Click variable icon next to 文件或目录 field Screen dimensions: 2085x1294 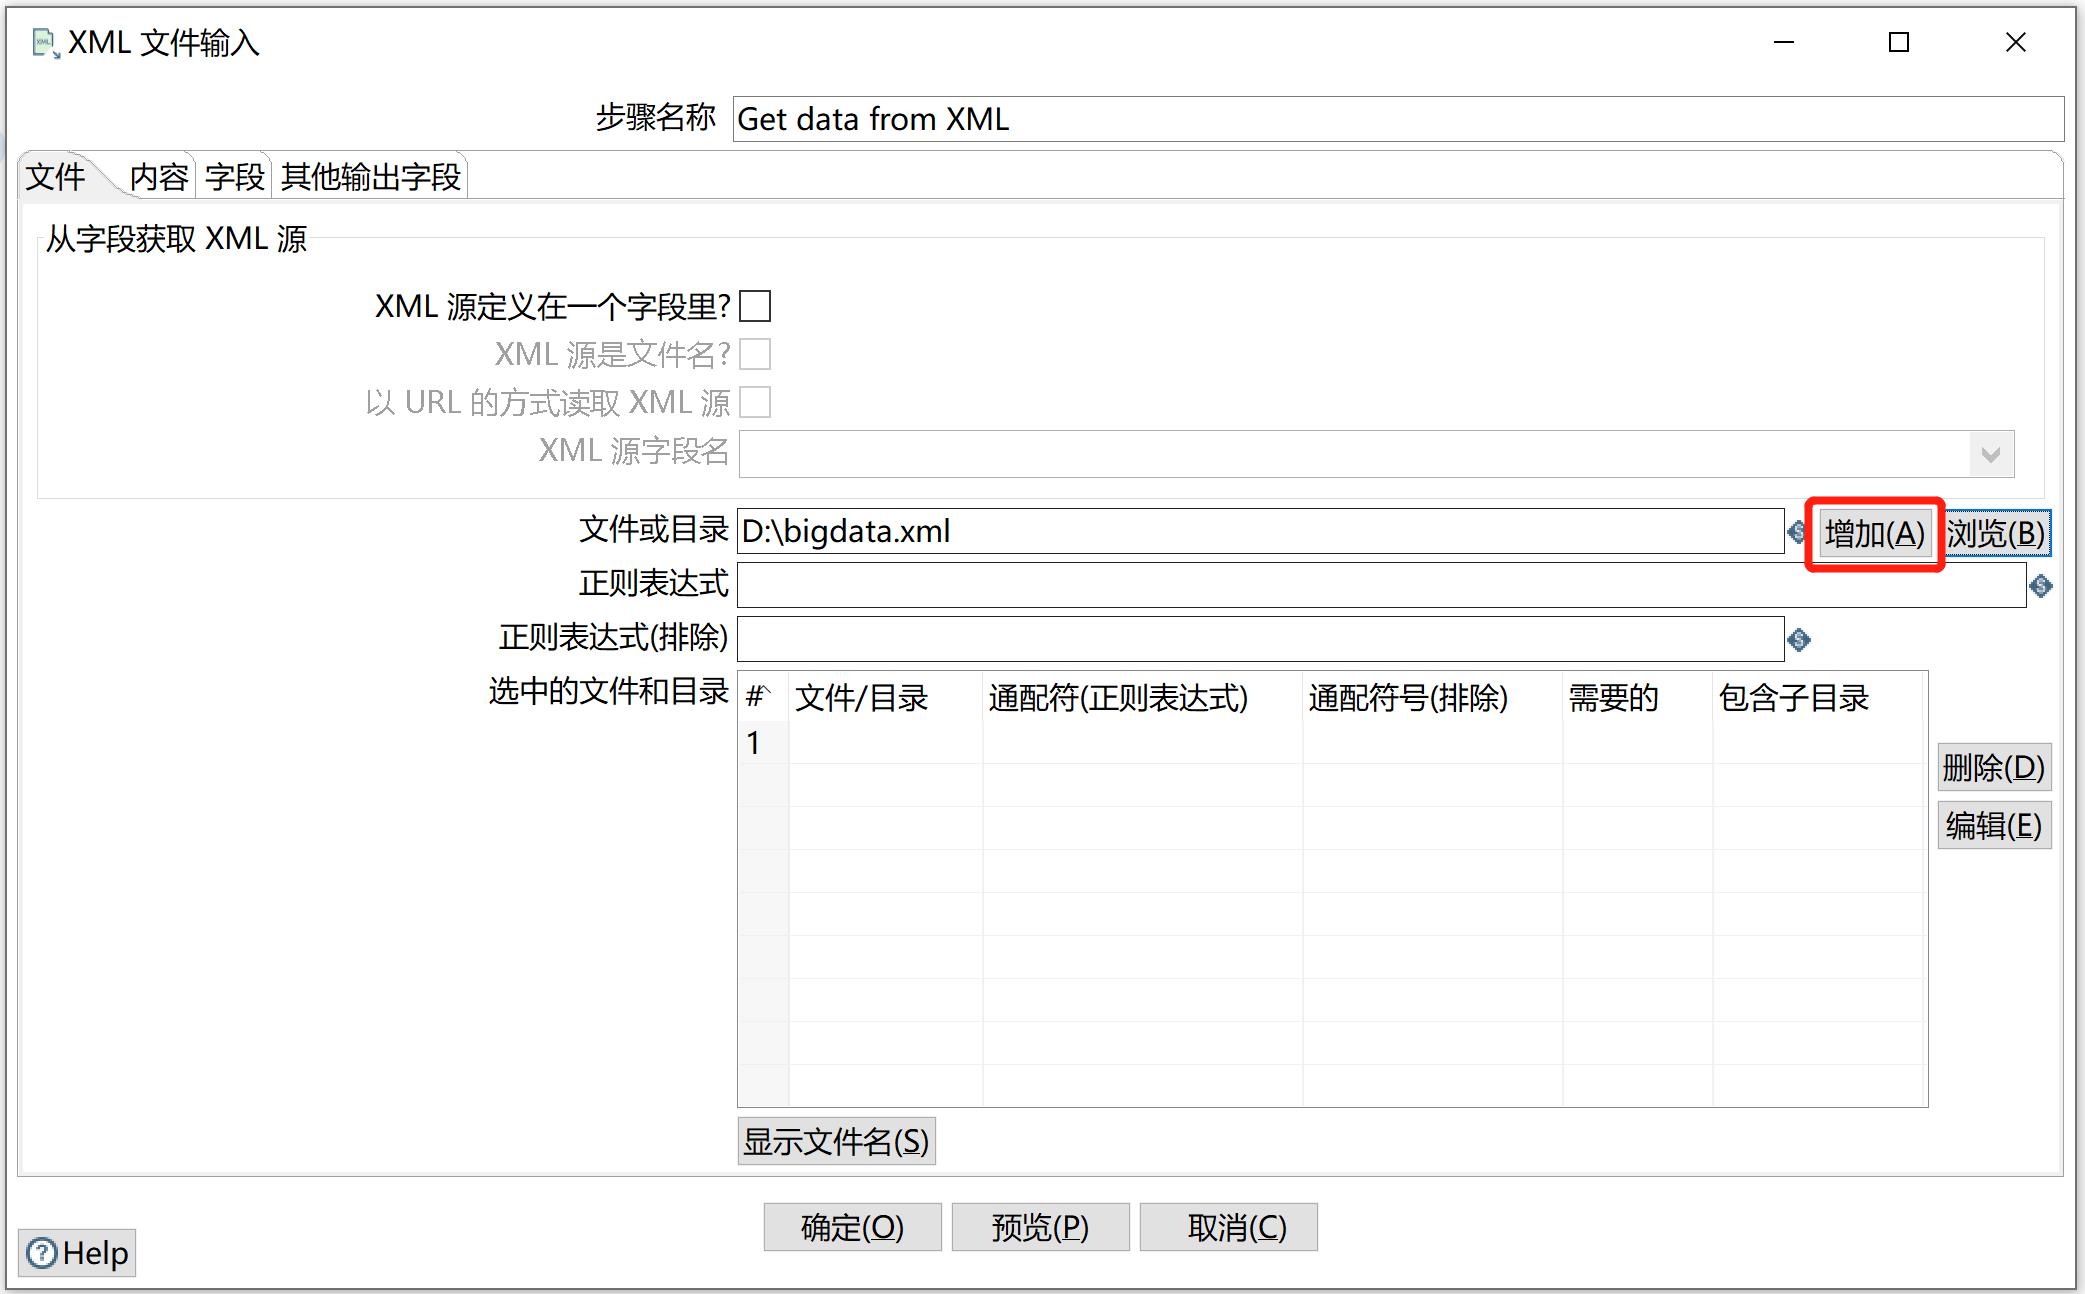click(1796, 532)
